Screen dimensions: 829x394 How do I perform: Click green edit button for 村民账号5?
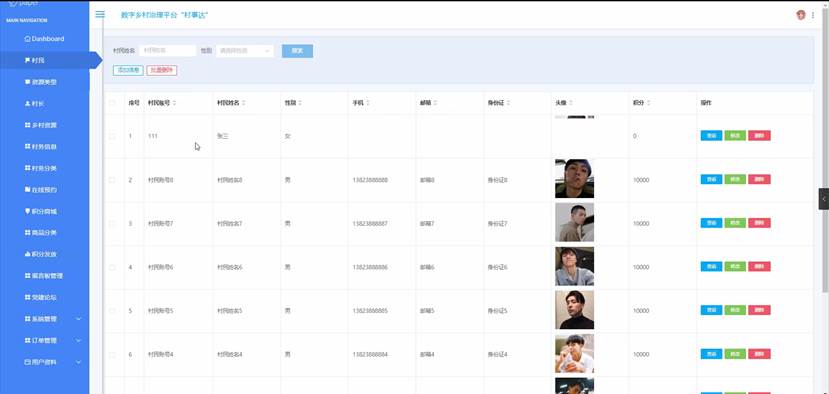[x=735, y=310]
